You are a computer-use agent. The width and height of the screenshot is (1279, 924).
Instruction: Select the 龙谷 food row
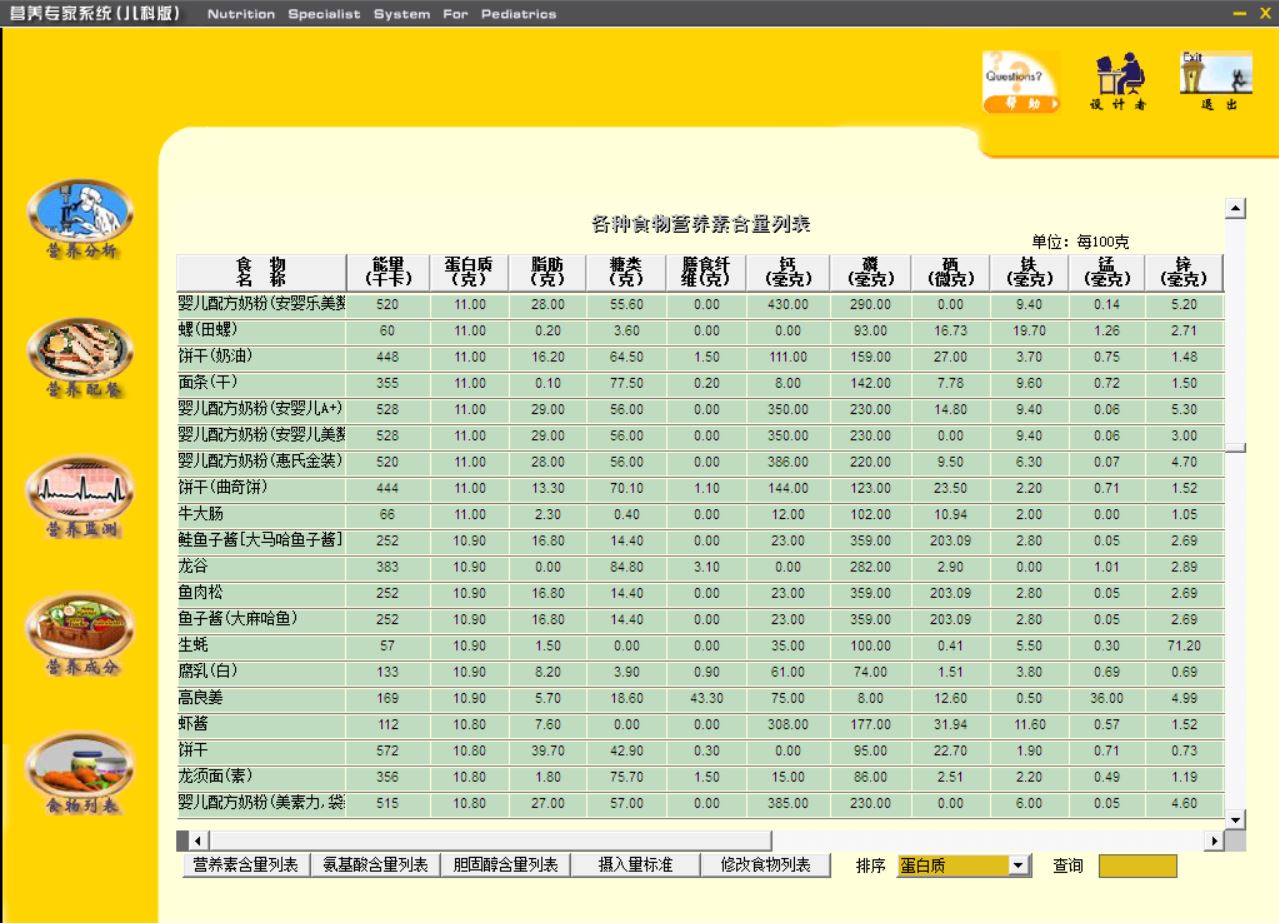(700, 566)
